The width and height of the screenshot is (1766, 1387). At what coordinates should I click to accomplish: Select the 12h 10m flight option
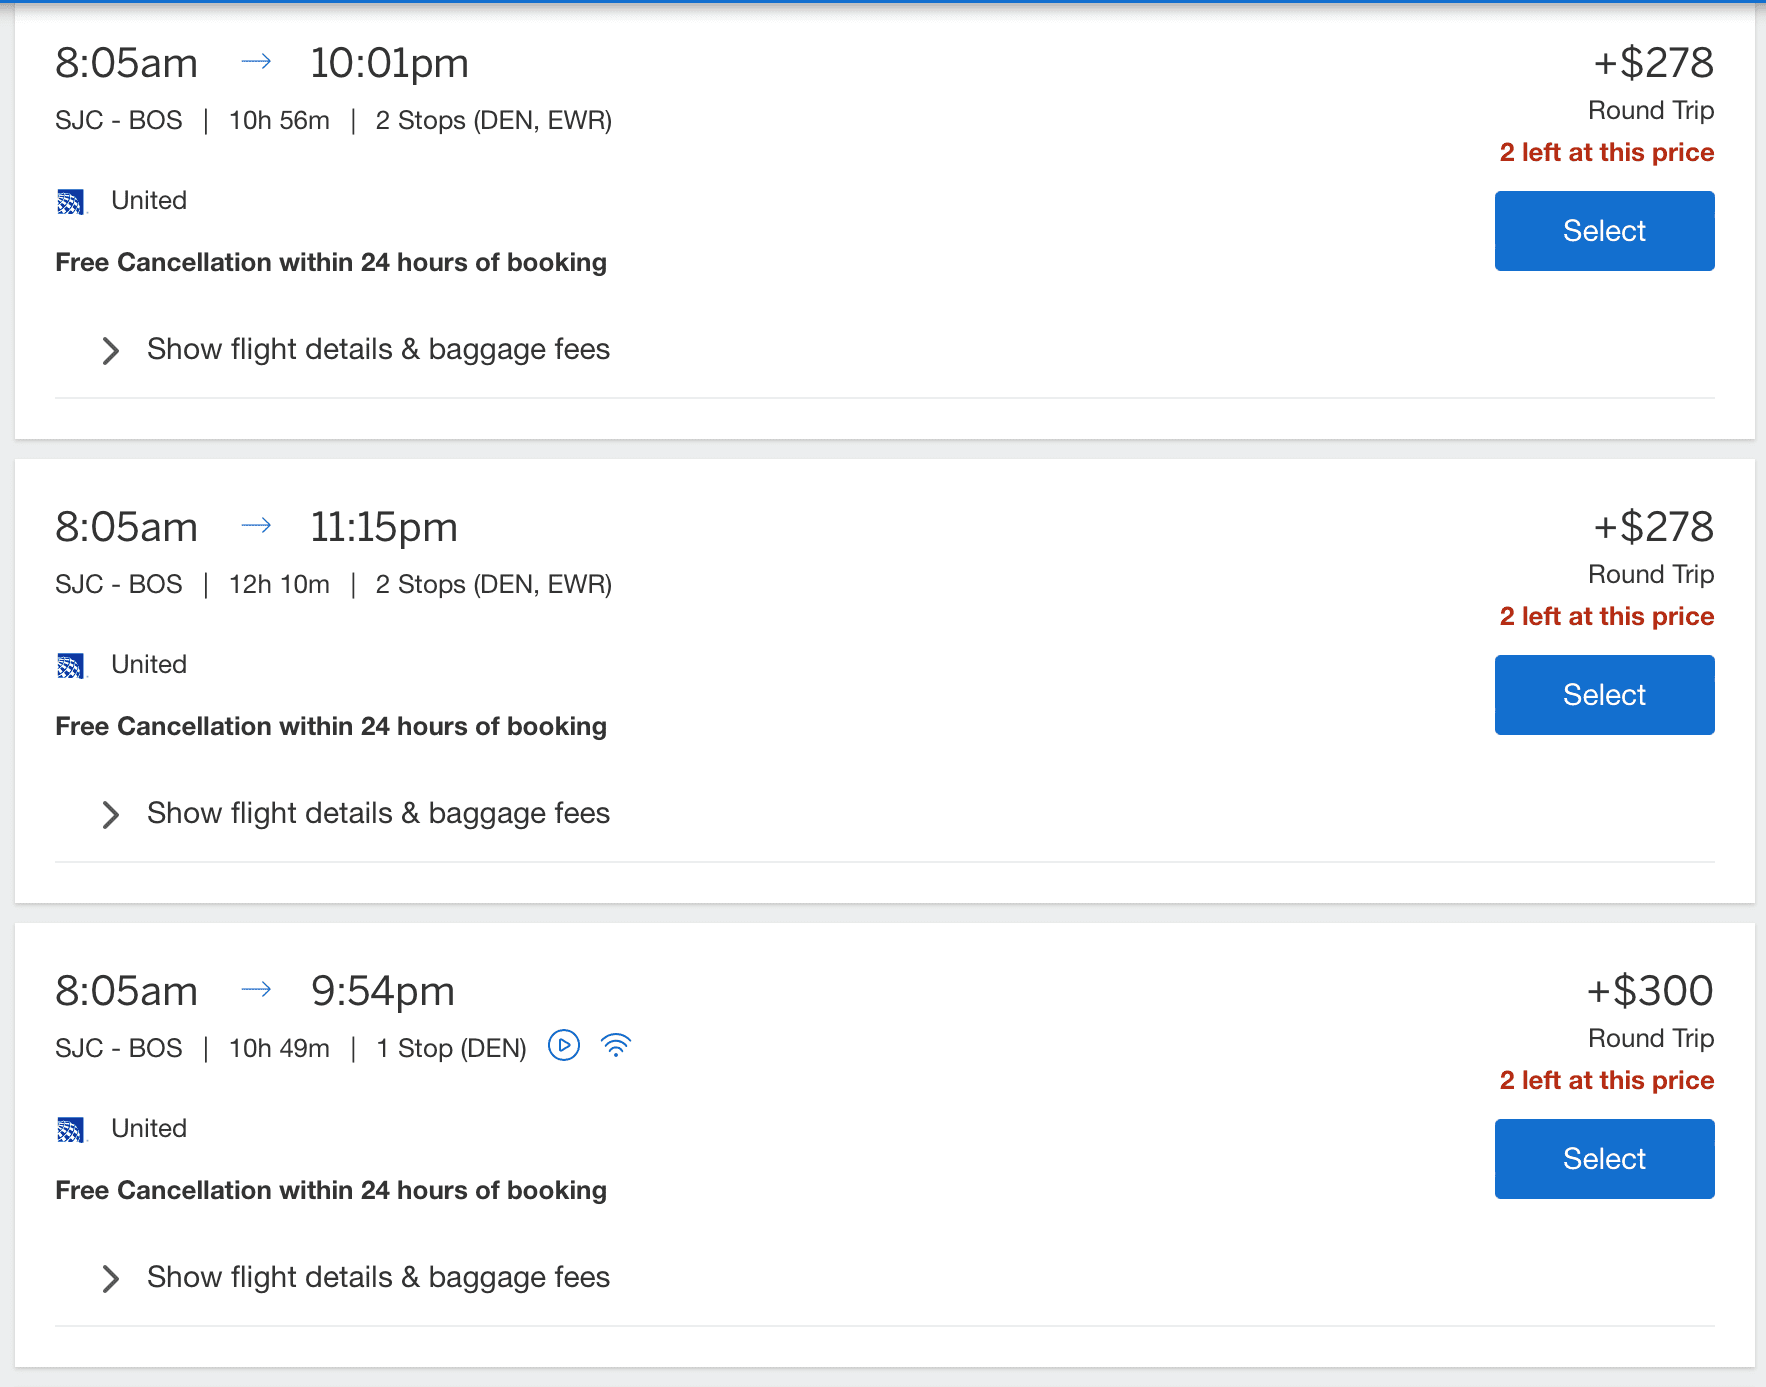tap(1603, 694)
